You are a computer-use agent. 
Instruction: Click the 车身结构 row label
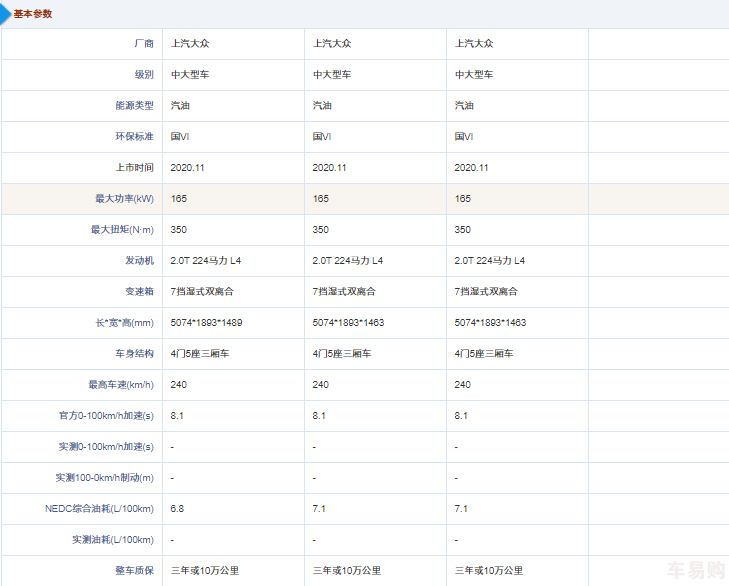(x=135, y=353)
